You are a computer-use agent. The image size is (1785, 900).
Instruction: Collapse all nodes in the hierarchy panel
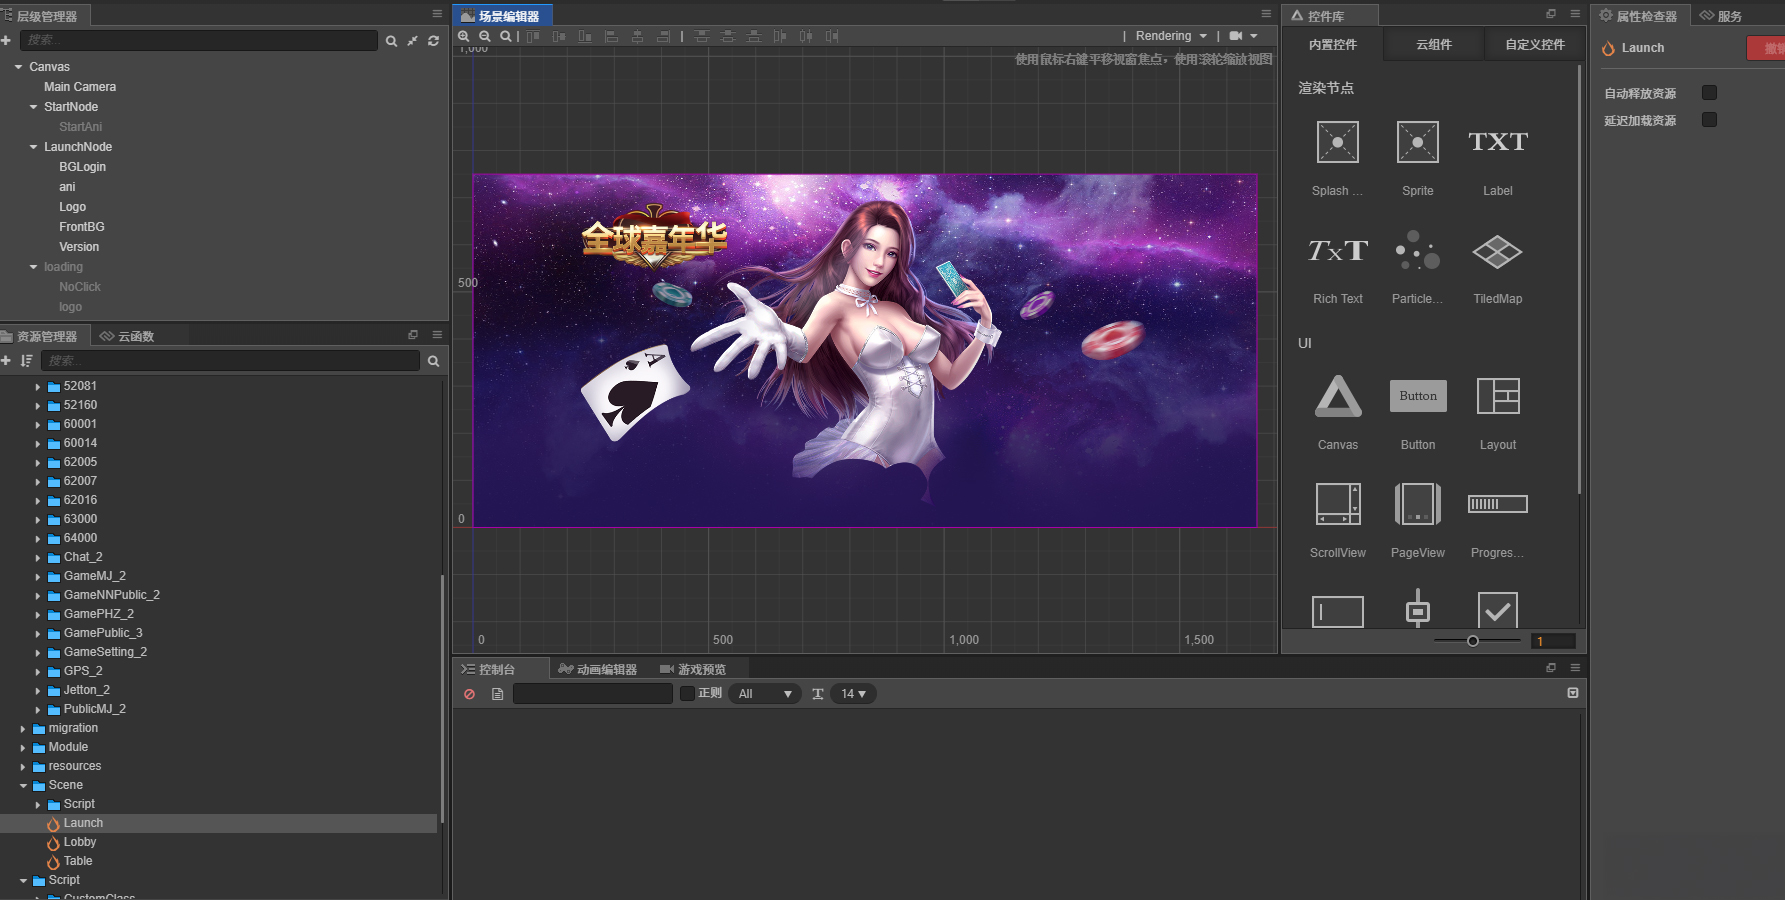(412, 41)
